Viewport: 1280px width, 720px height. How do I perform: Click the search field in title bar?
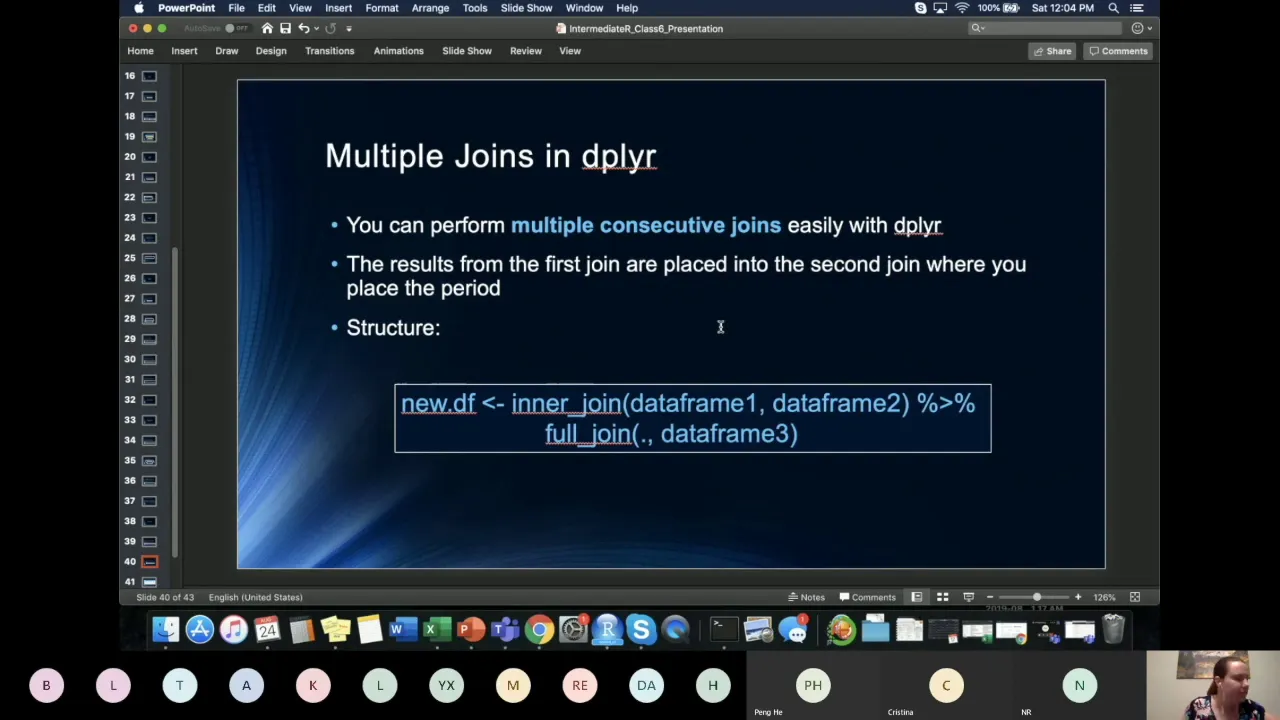[x=1046, y=28]
